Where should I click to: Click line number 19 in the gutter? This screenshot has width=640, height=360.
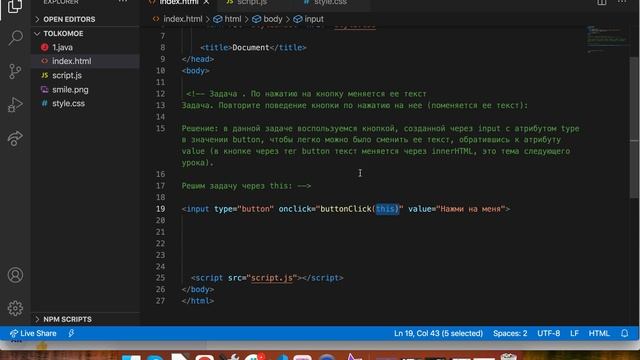pyautogui.click(x=160, y=209)
